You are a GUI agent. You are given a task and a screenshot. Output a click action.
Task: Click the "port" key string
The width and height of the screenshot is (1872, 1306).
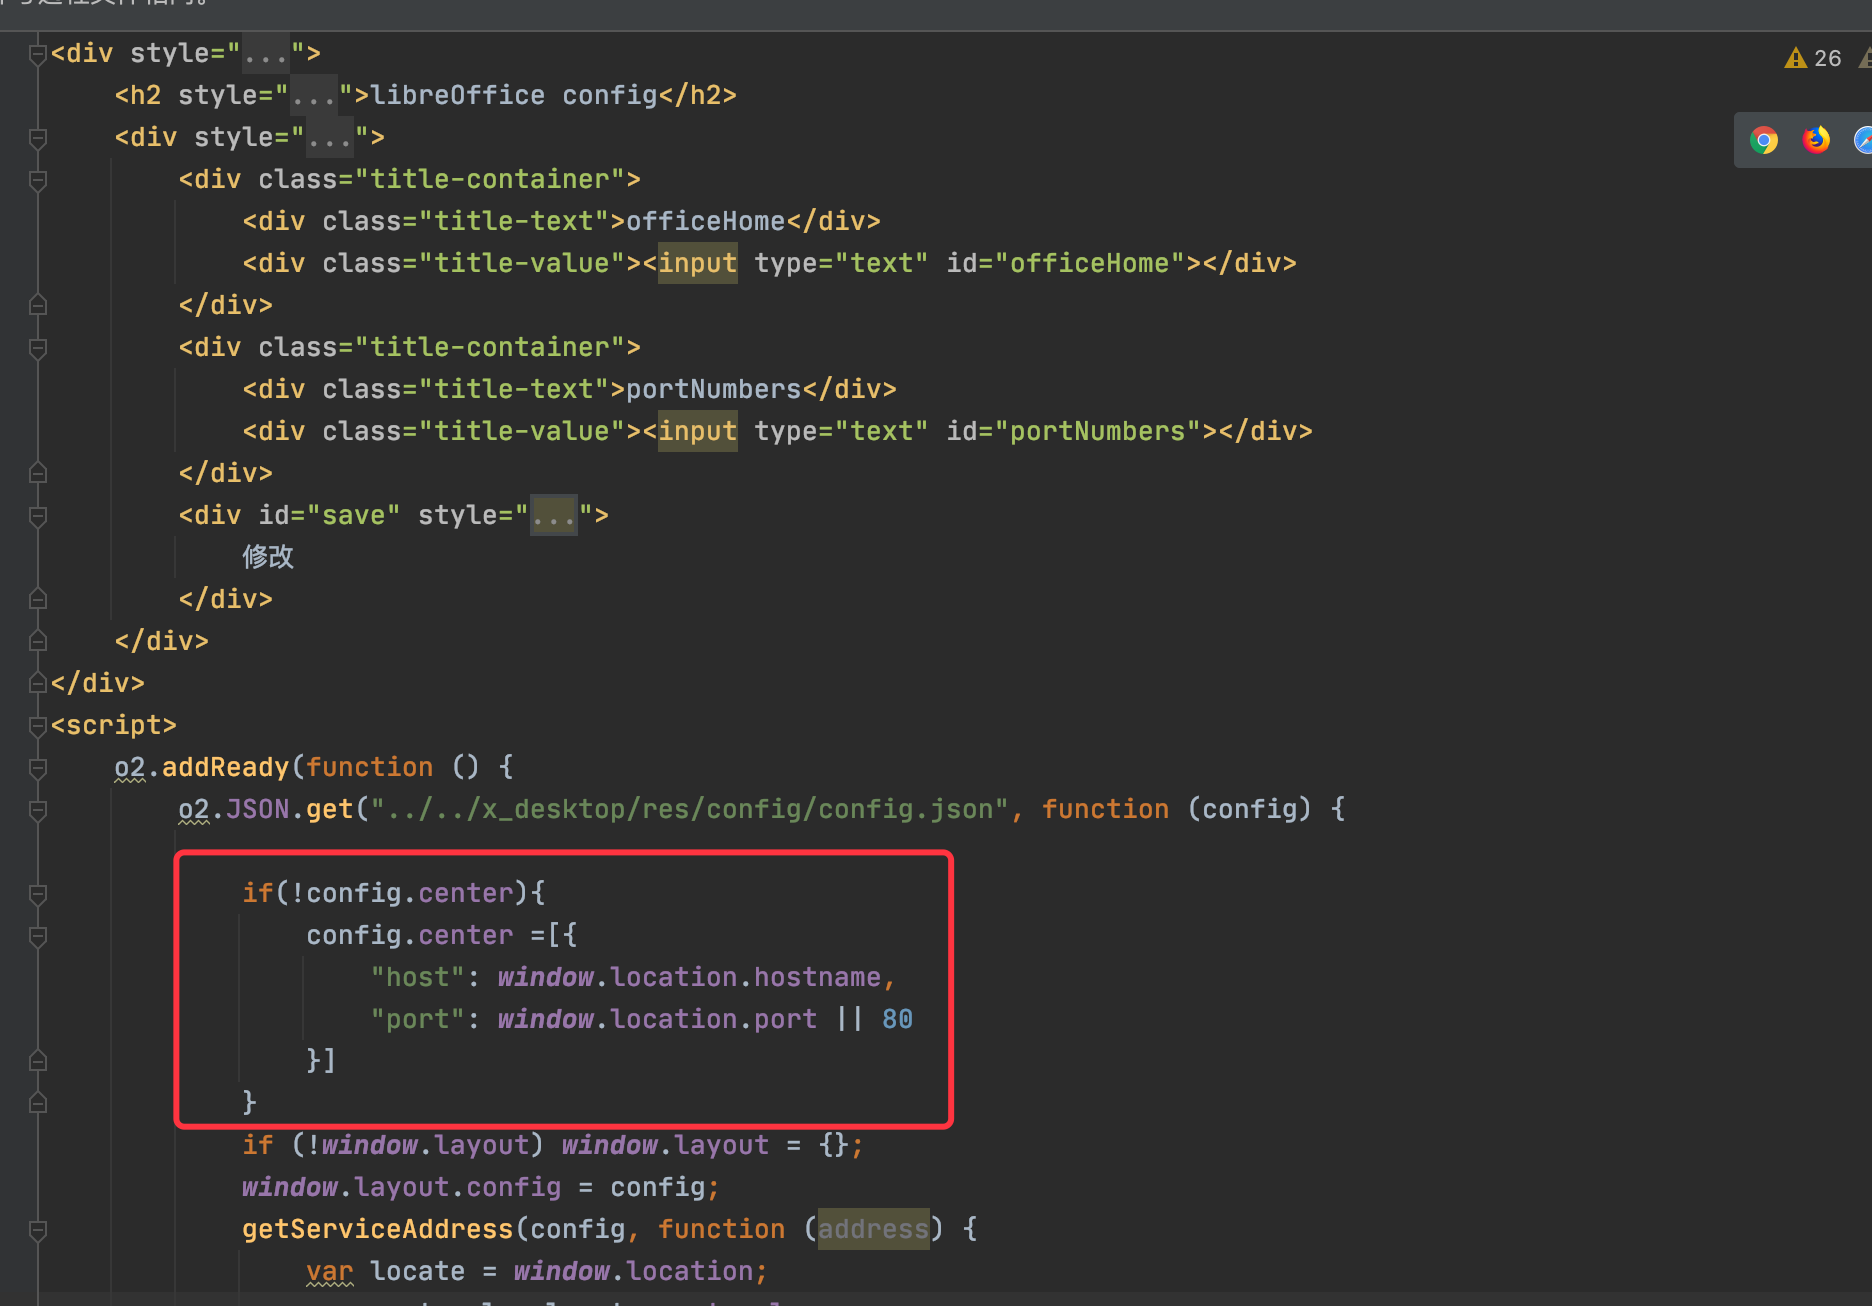pyautogui.click(x=418, y=1020)
